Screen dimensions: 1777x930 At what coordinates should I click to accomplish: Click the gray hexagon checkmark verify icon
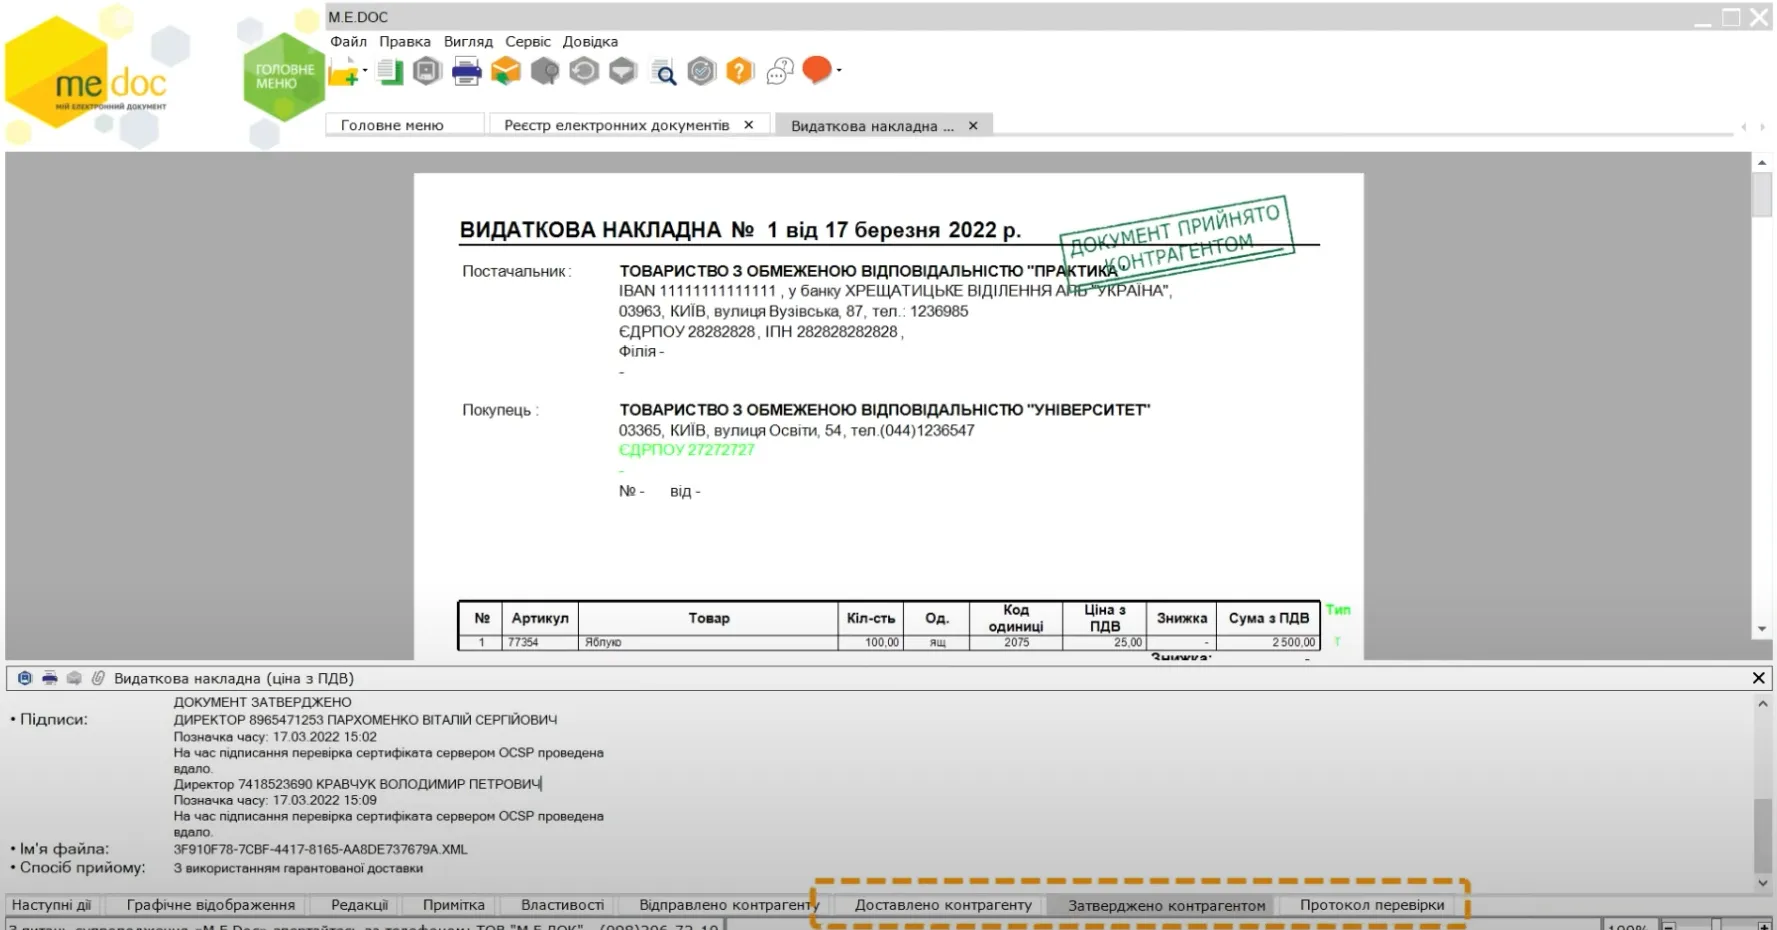click(x=702, y=71)
